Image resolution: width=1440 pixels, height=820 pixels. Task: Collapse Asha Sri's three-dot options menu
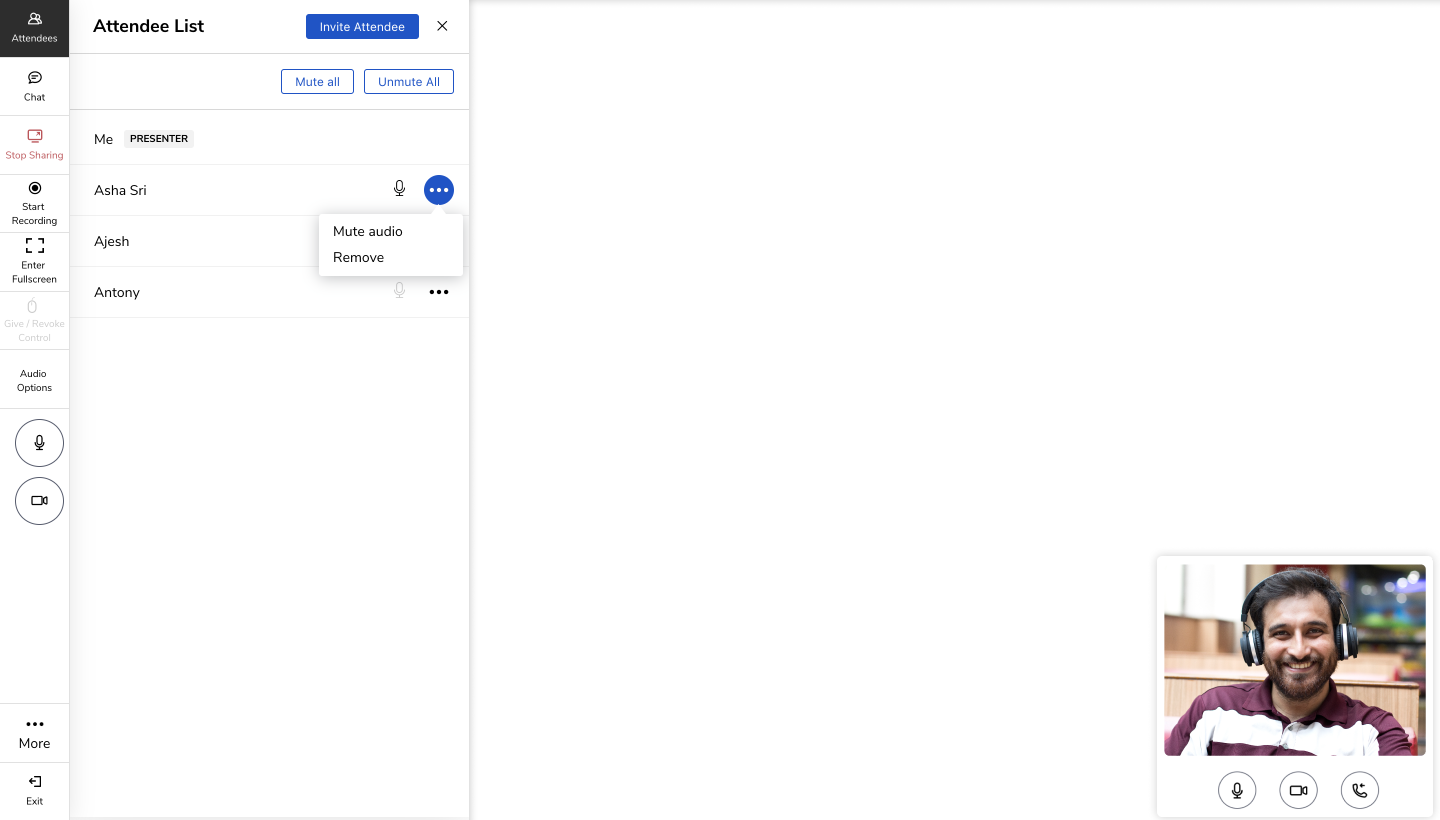point(439,190)
